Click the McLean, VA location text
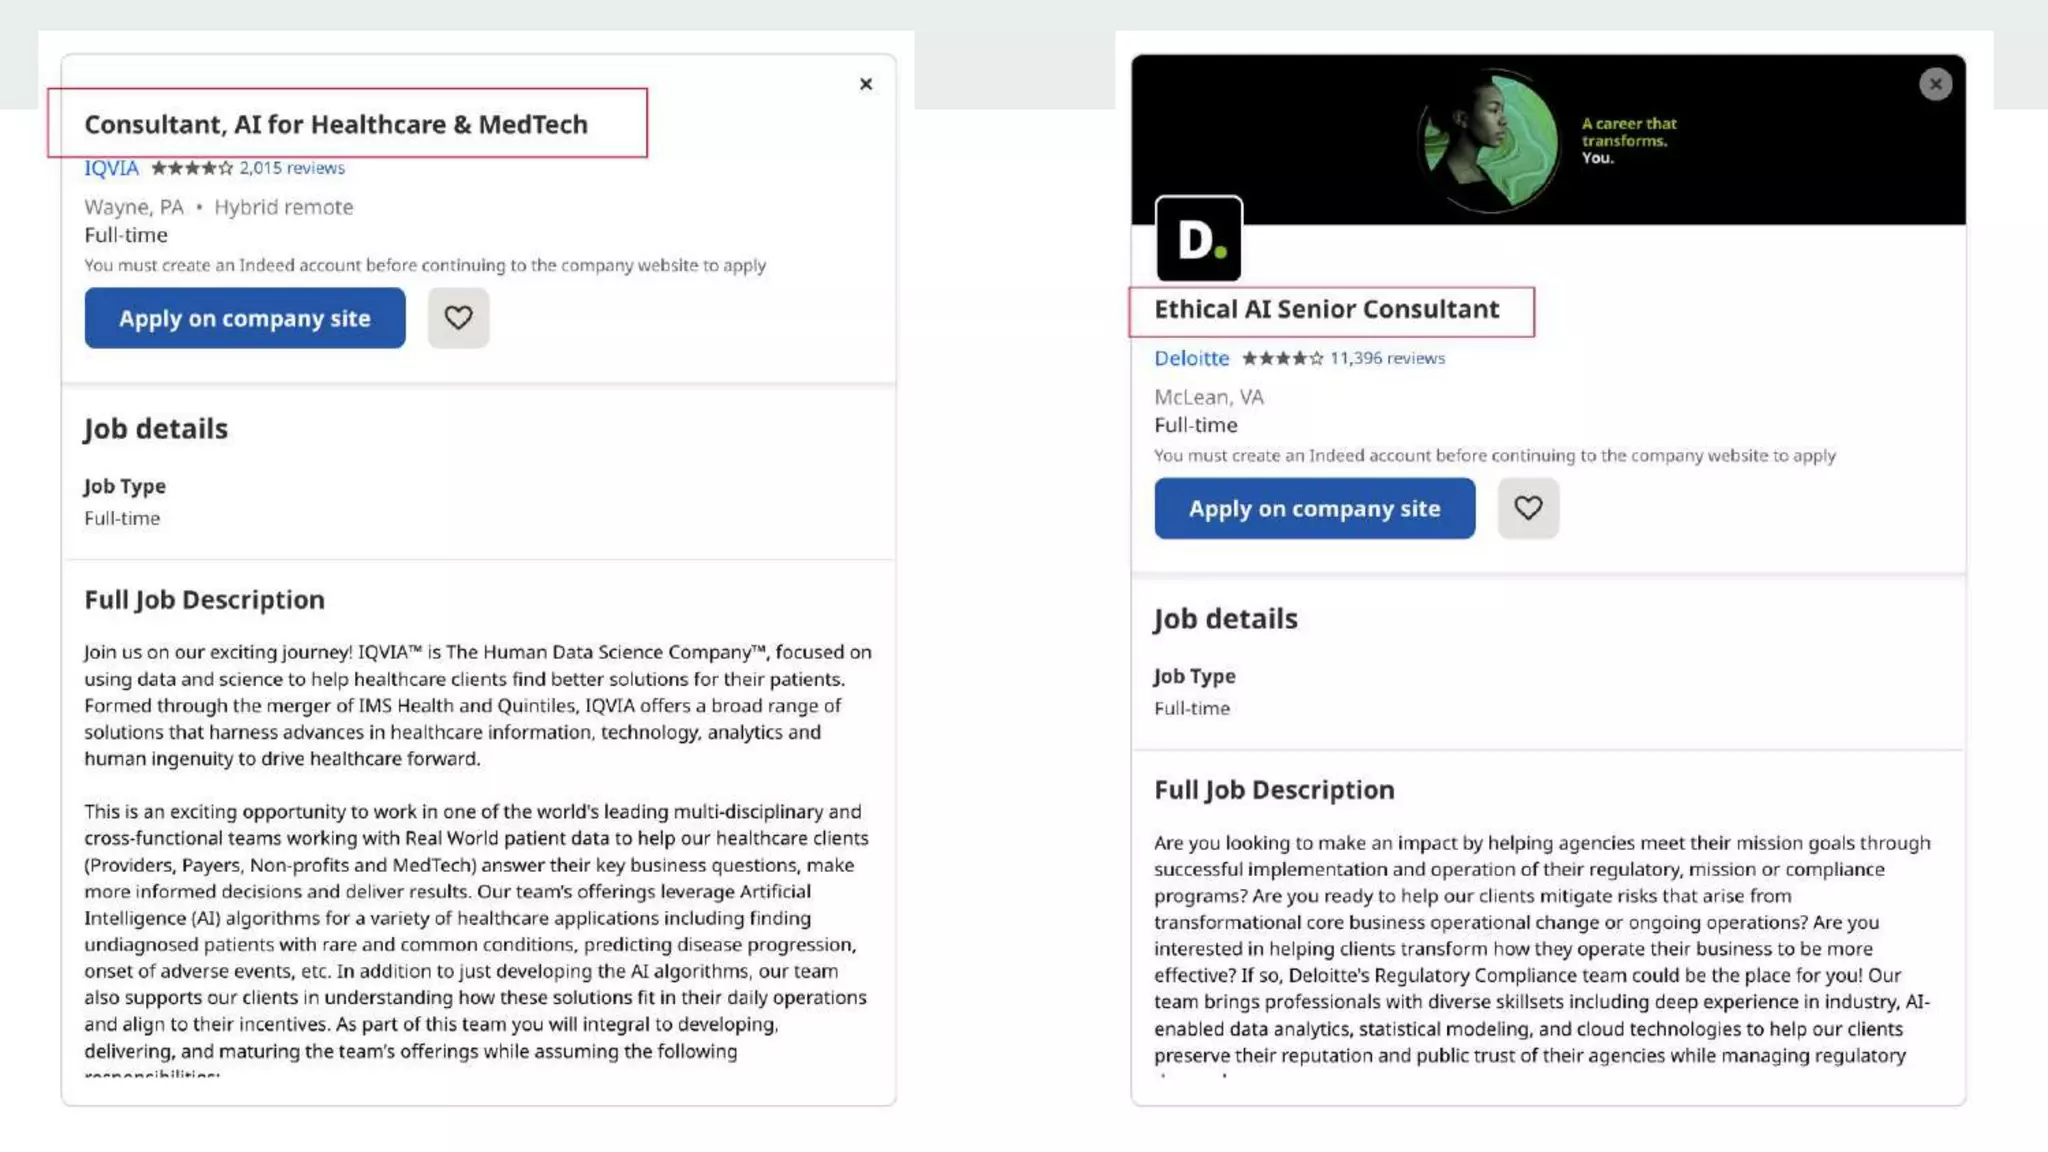The width and height of the screenshot is (2048, 1152). 1209,397
